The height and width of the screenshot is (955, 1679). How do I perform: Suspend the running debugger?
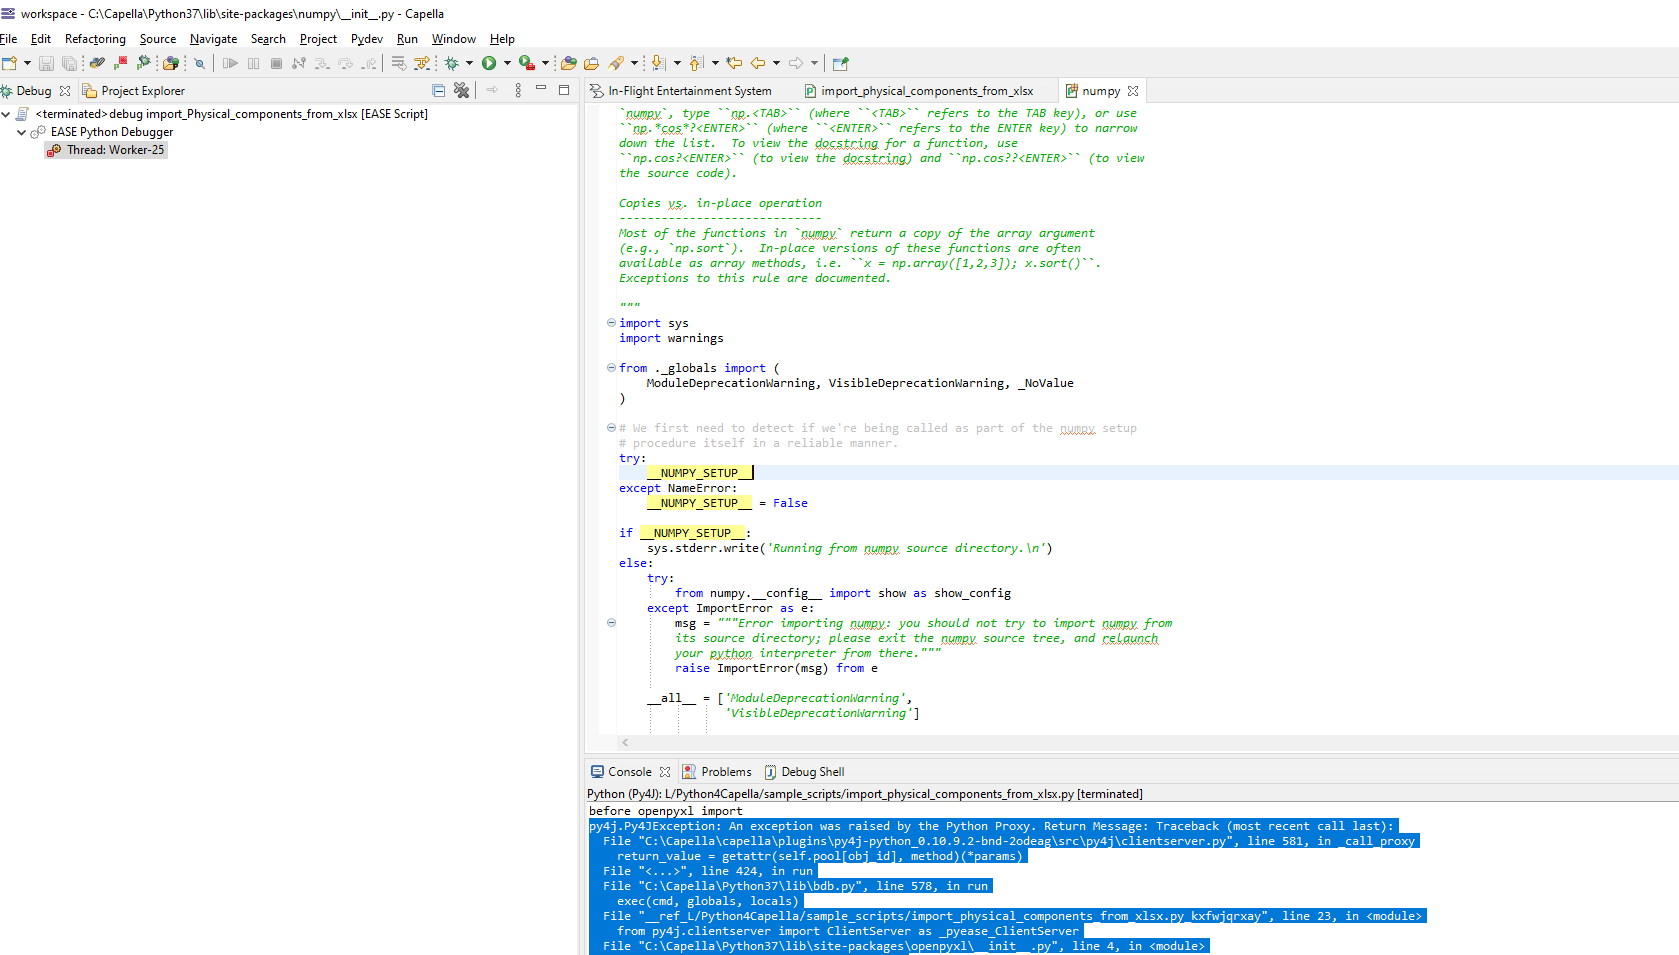pyautogui.click(x=253, y=63)
